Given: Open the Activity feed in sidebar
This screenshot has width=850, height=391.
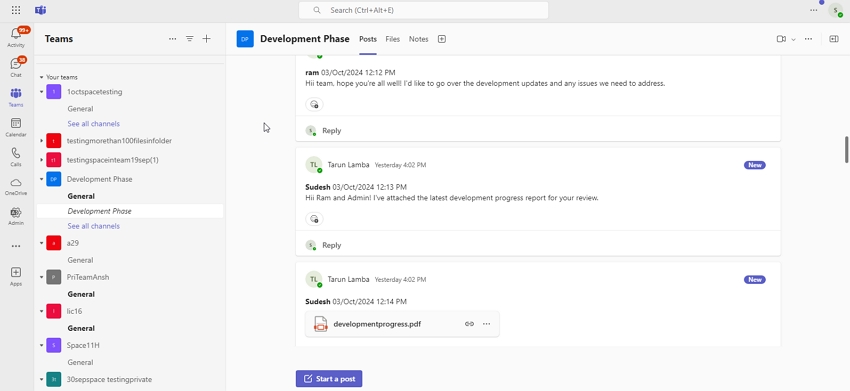Looking at the screenshot, I should click(16, 37).
